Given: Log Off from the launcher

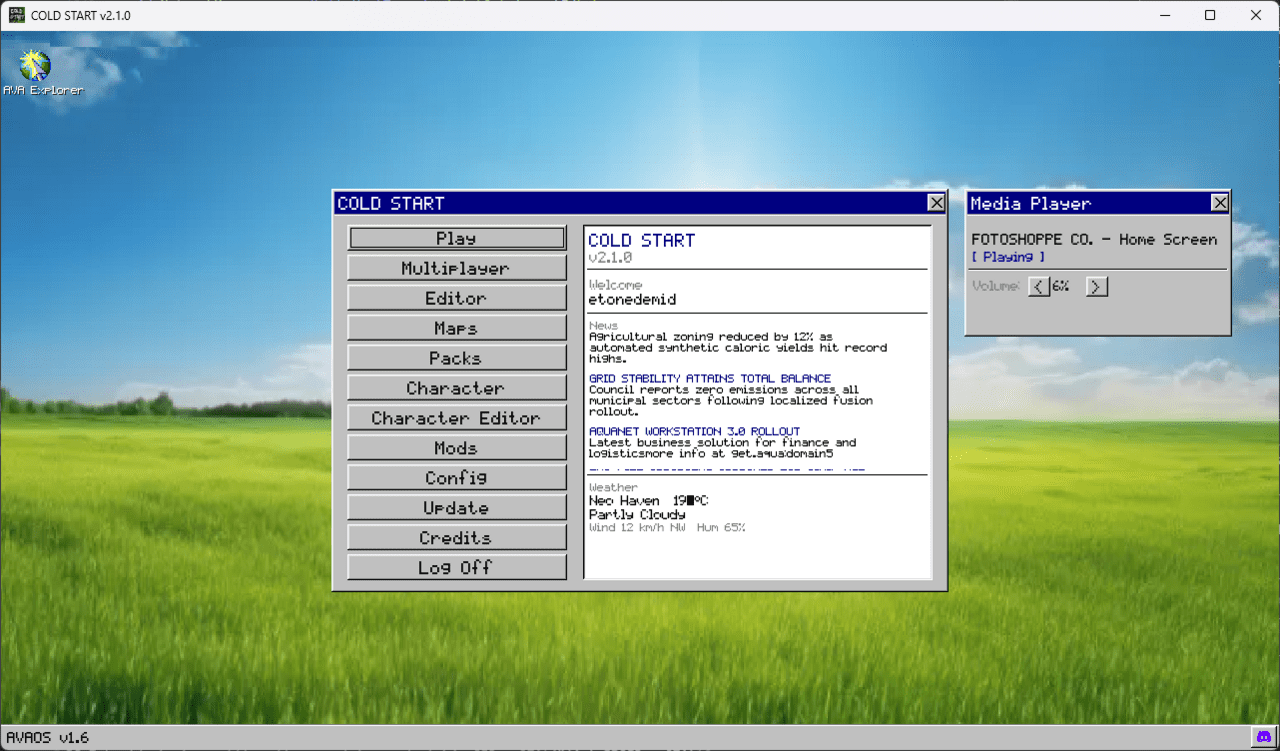Looking at the screenshot, I should 457,567.
